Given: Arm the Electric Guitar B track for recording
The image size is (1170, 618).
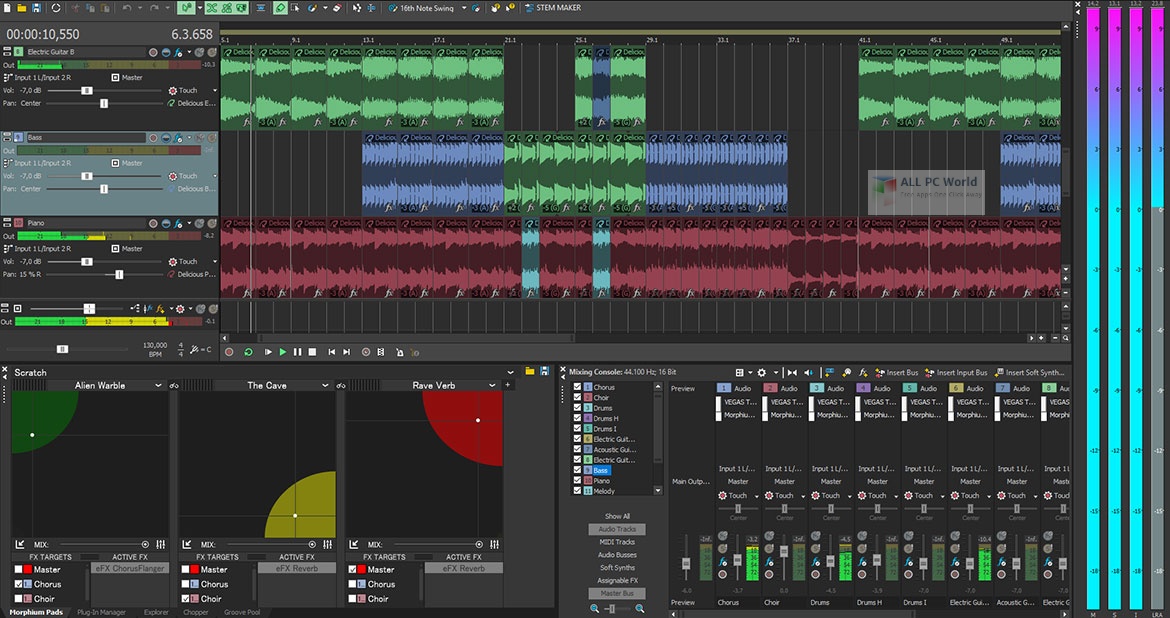Looking at the screenshot, I should click(153, 52).
